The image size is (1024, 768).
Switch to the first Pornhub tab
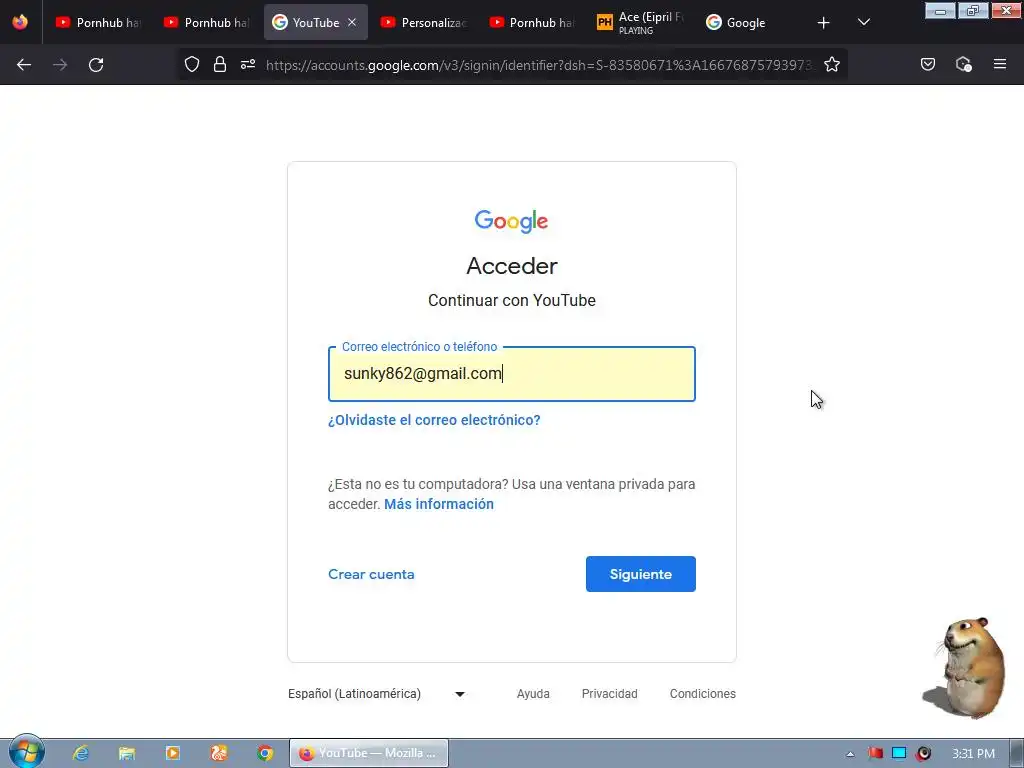pyautogui.click(x=98, y=22)
